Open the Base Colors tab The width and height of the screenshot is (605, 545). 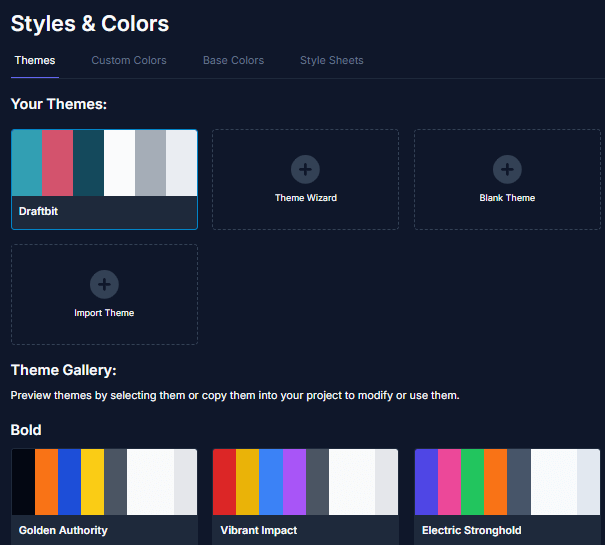pyautogui.click(x=233, y=61)
